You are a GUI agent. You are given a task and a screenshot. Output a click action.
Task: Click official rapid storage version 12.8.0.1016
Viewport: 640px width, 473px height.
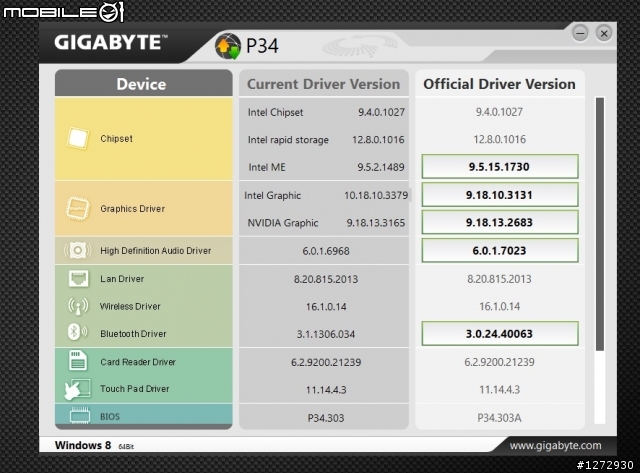[500, 139]
